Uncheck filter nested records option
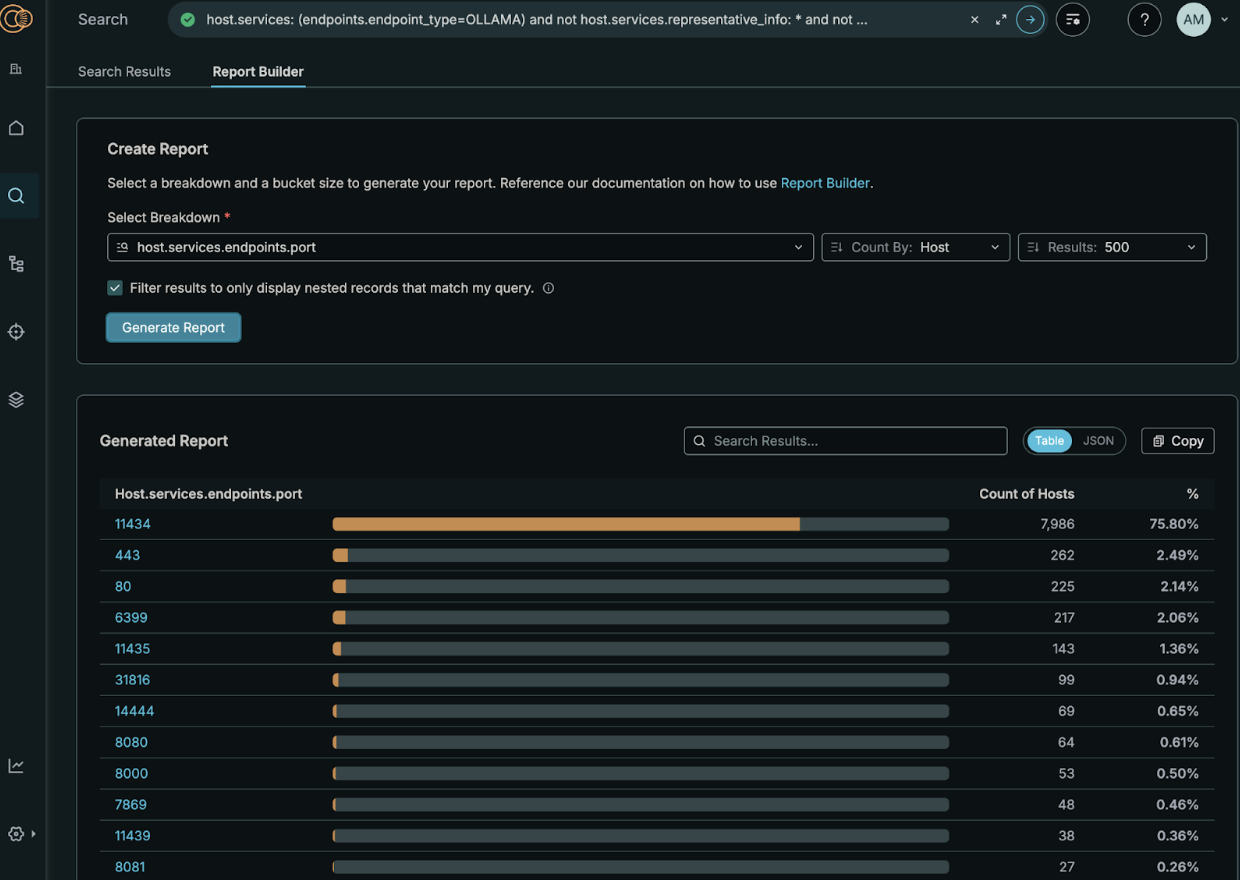The image size is (1240, 880). pyautogui.click(x=114, y=287)
